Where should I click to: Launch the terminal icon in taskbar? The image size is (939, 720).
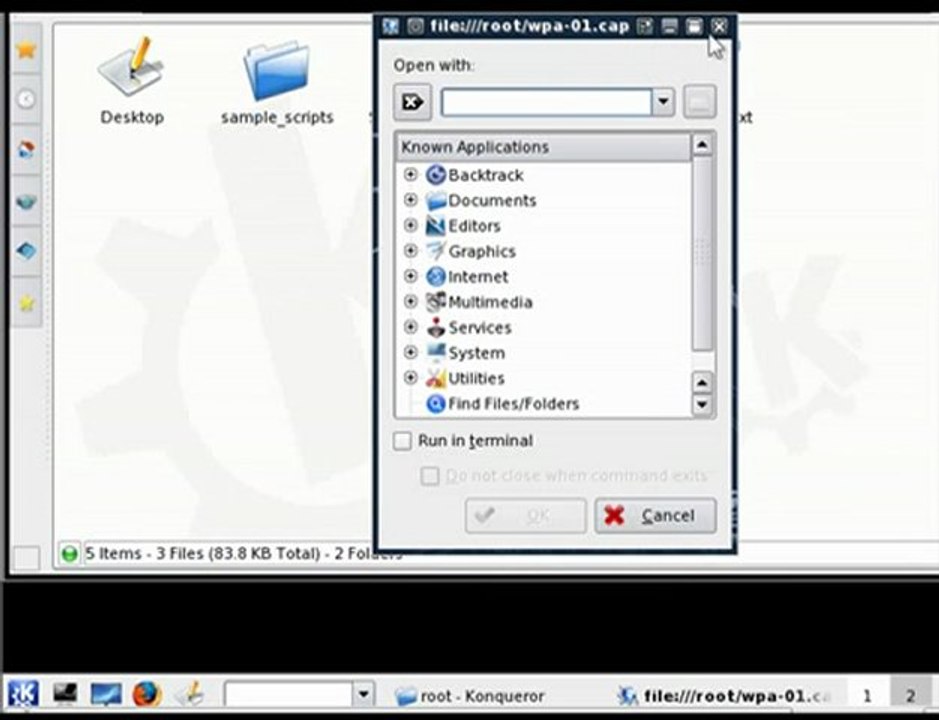point(65,694)
